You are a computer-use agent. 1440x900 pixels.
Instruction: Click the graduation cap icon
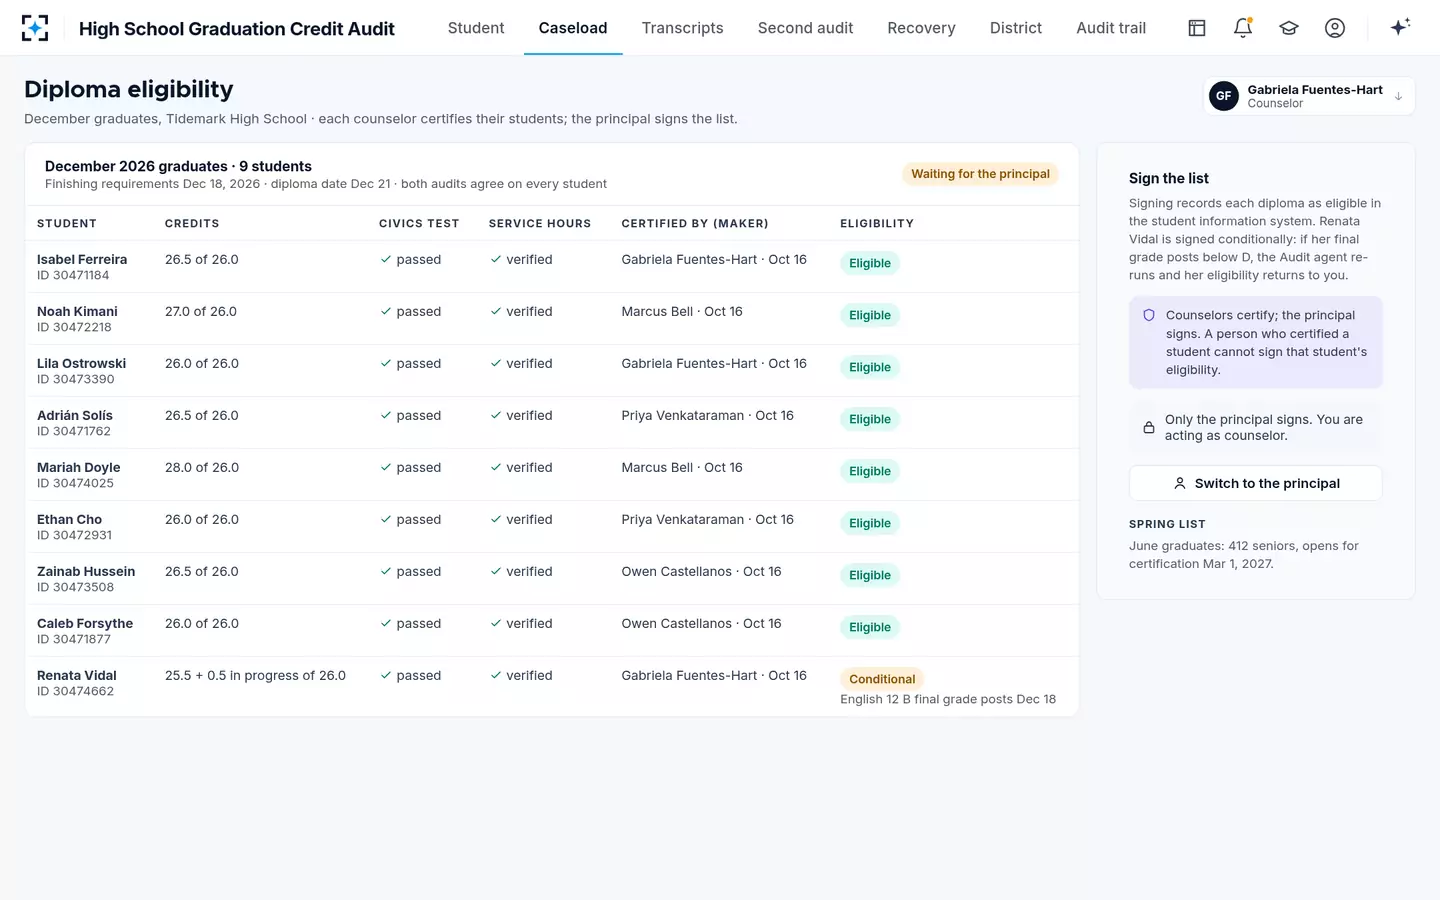click(x=1289, y=28)
